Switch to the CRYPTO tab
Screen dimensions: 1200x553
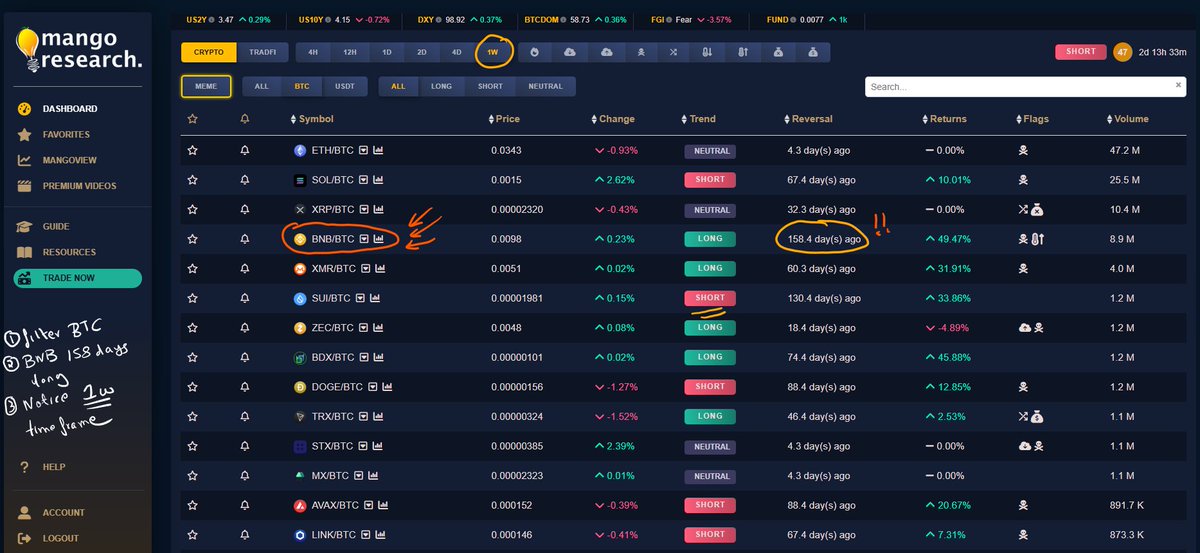pos(209,52)
